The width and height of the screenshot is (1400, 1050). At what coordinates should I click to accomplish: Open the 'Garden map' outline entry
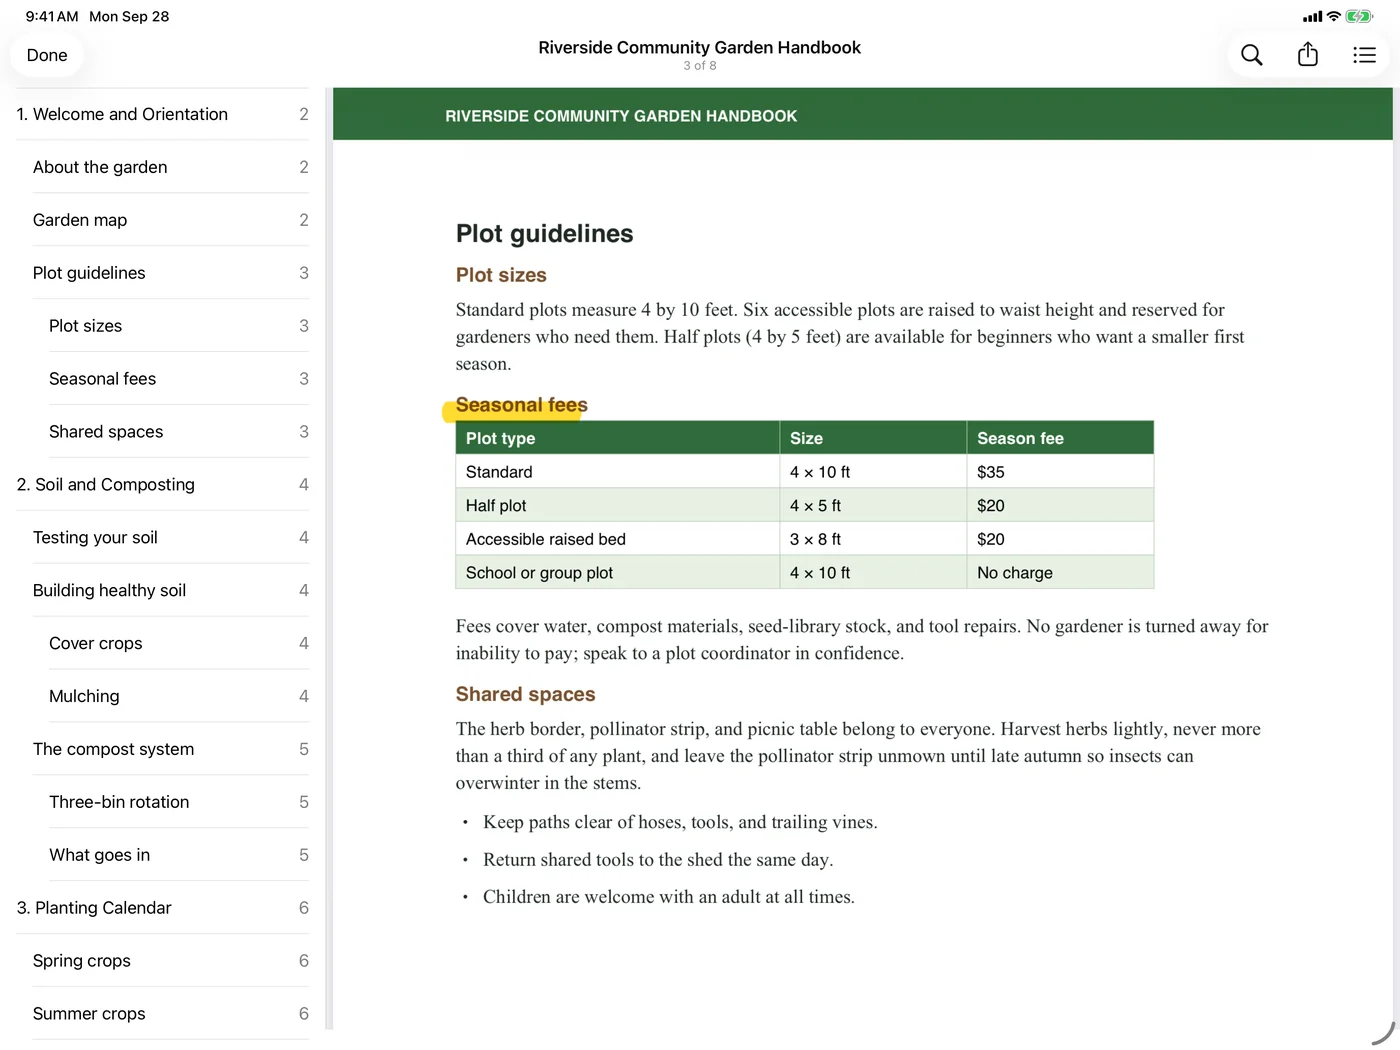pyautogui.click(x=170, y=220)
